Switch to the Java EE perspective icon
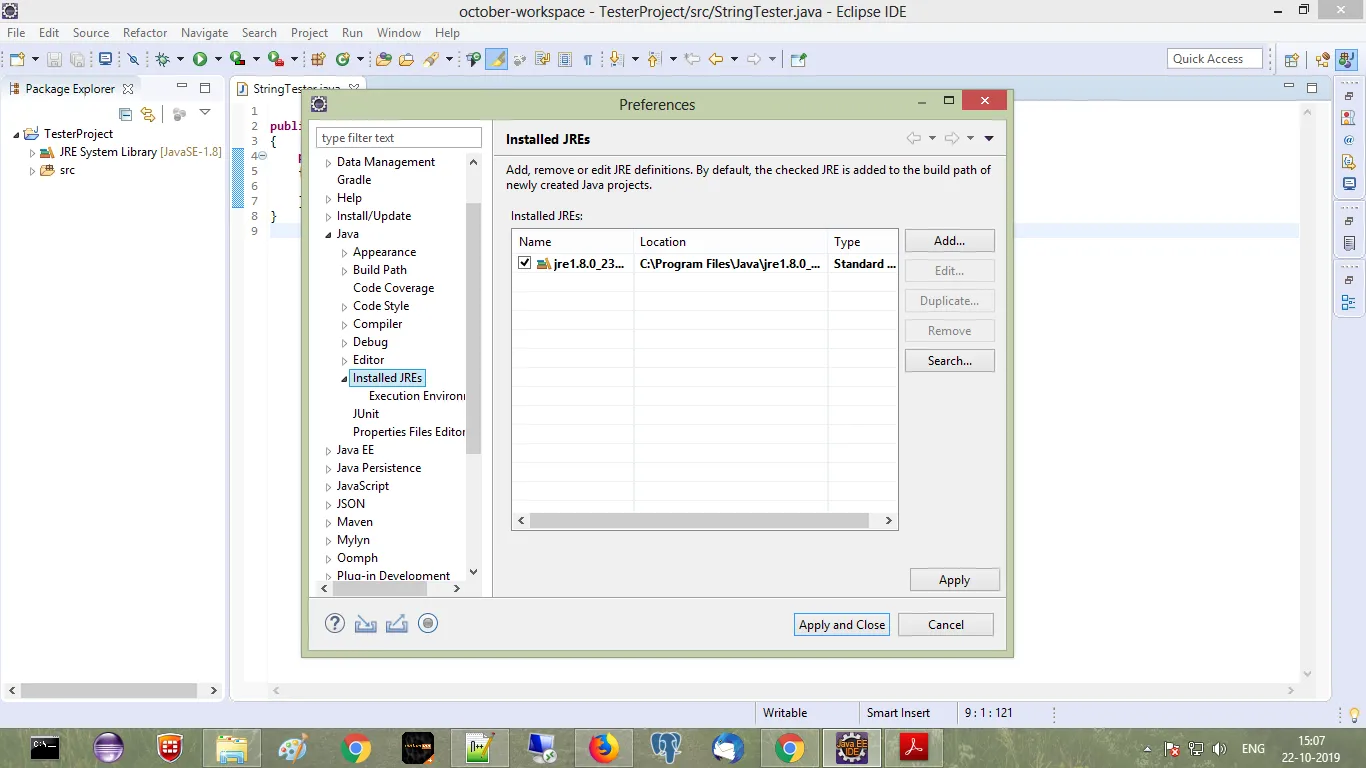1366x768 pixels. tap(1324, 60)
